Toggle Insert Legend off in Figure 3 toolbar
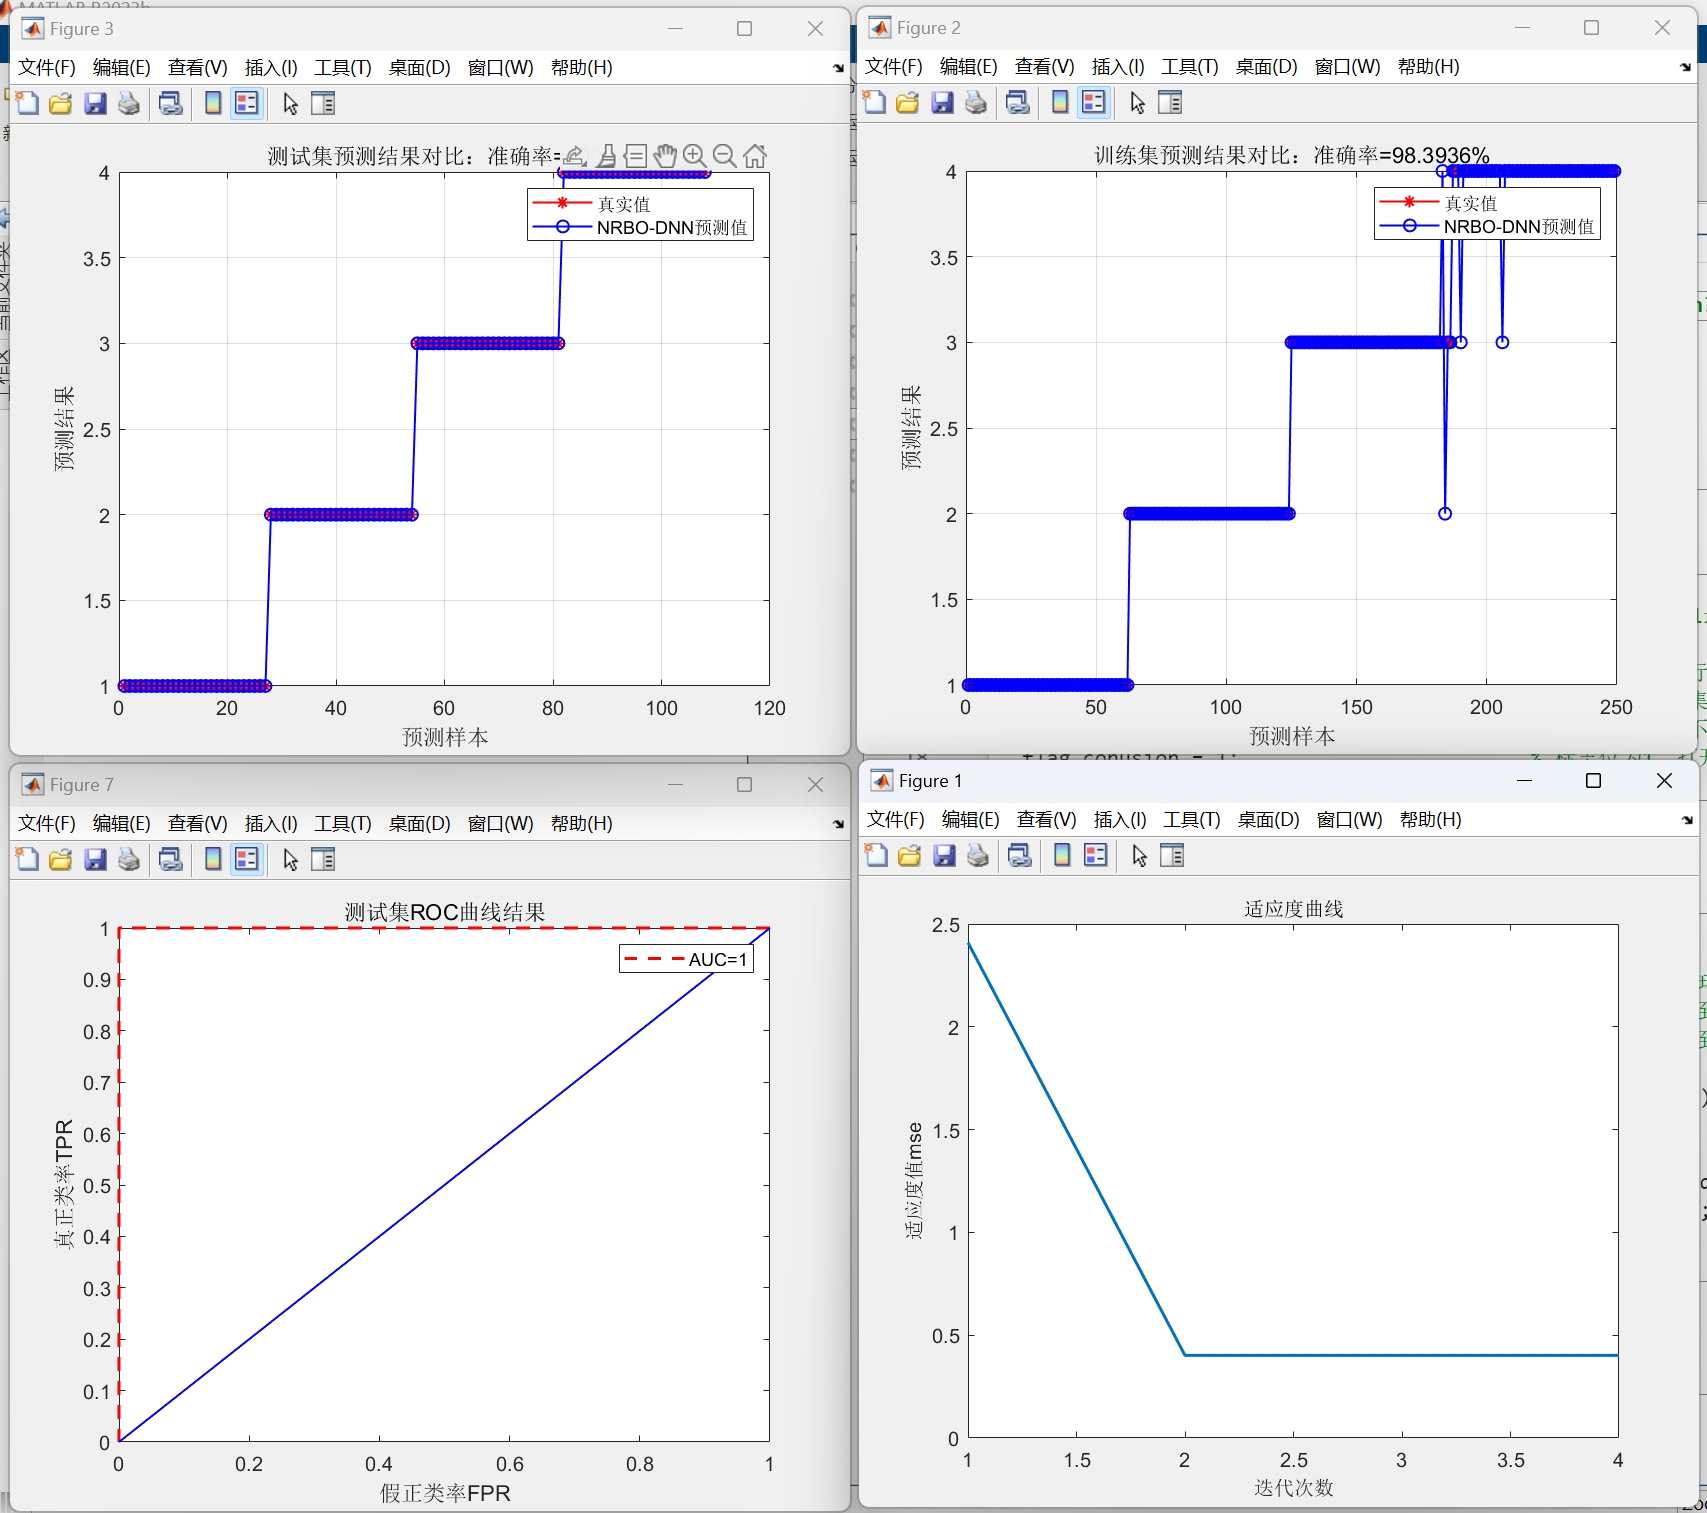 [247, 104]
